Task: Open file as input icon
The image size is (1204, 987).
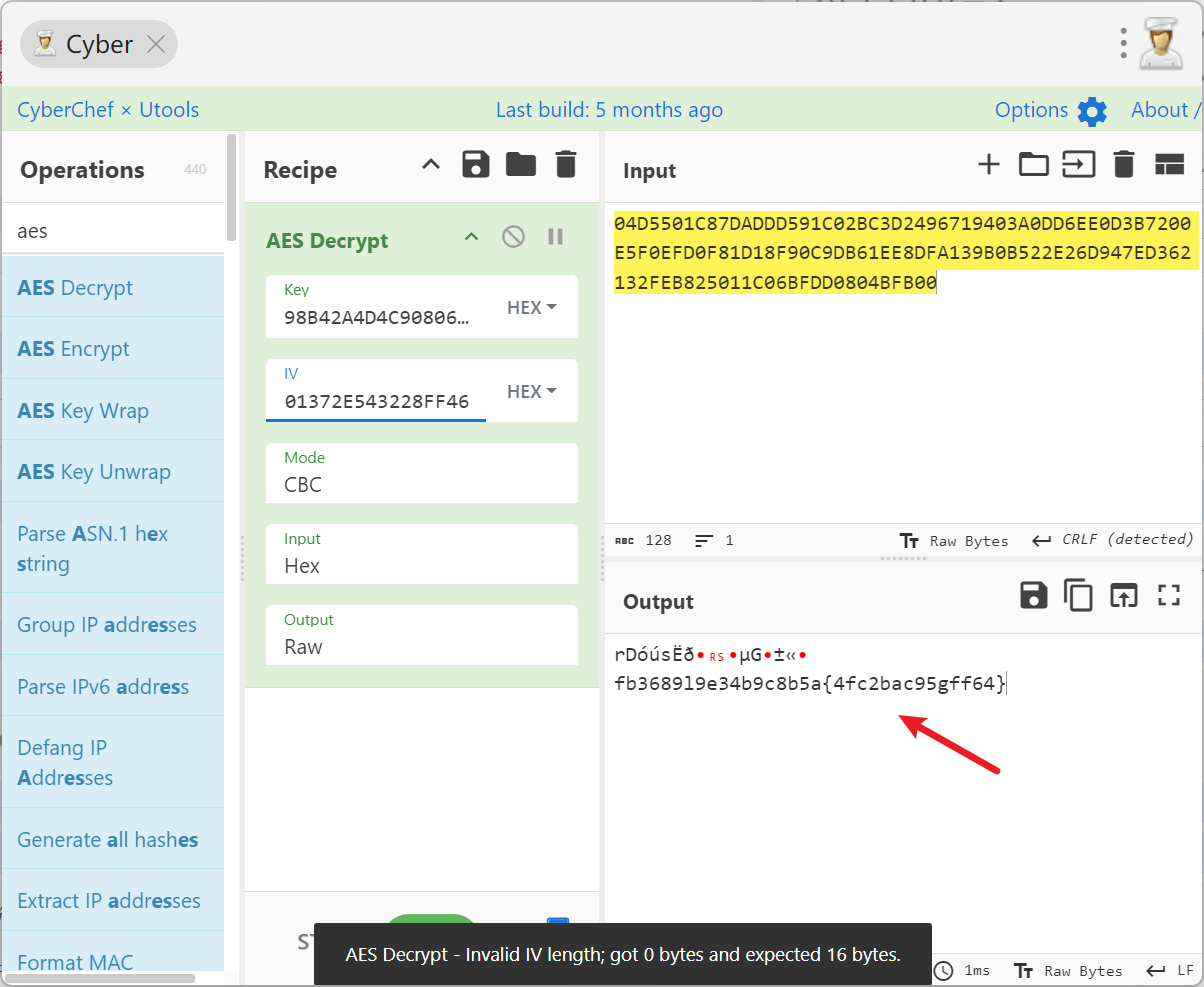Action: [1079, 165]
